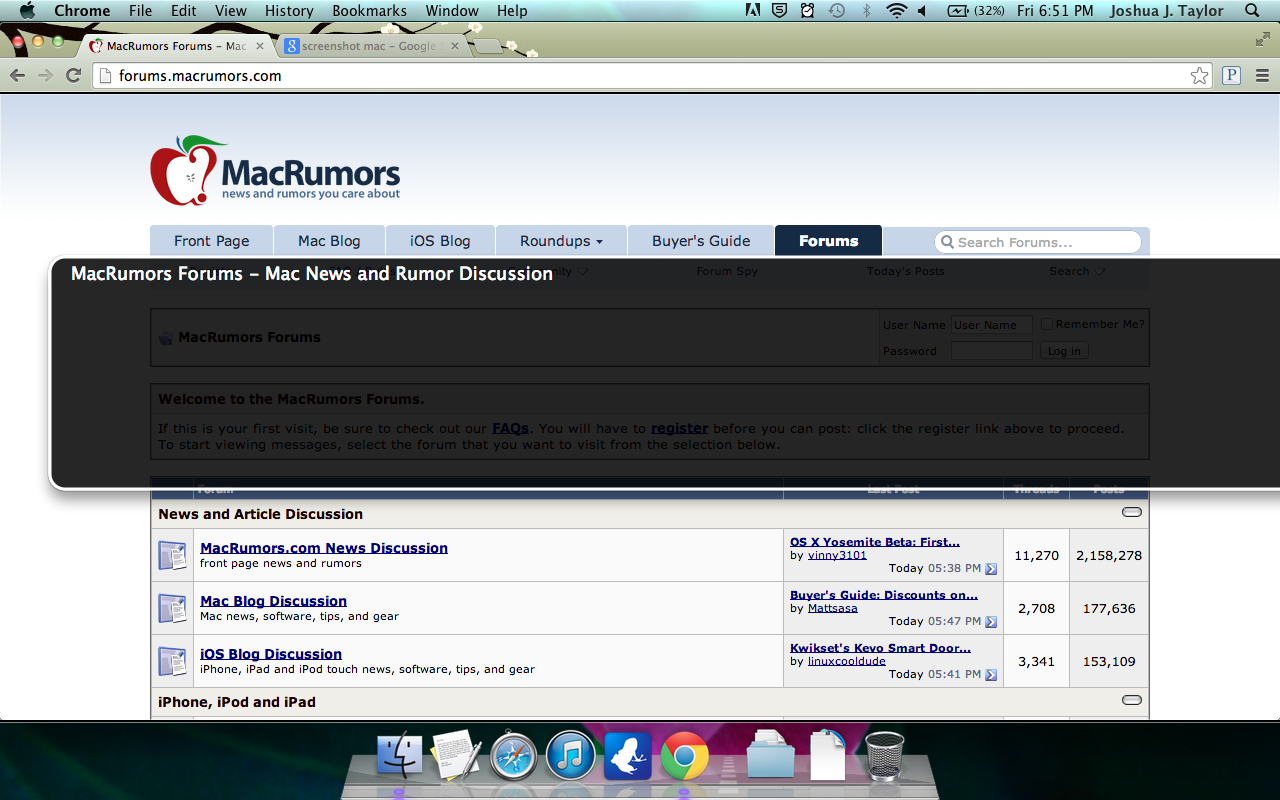Go to last post arrow at 05:47 PM
The image size is (1280, 800).
coord(991,622)
